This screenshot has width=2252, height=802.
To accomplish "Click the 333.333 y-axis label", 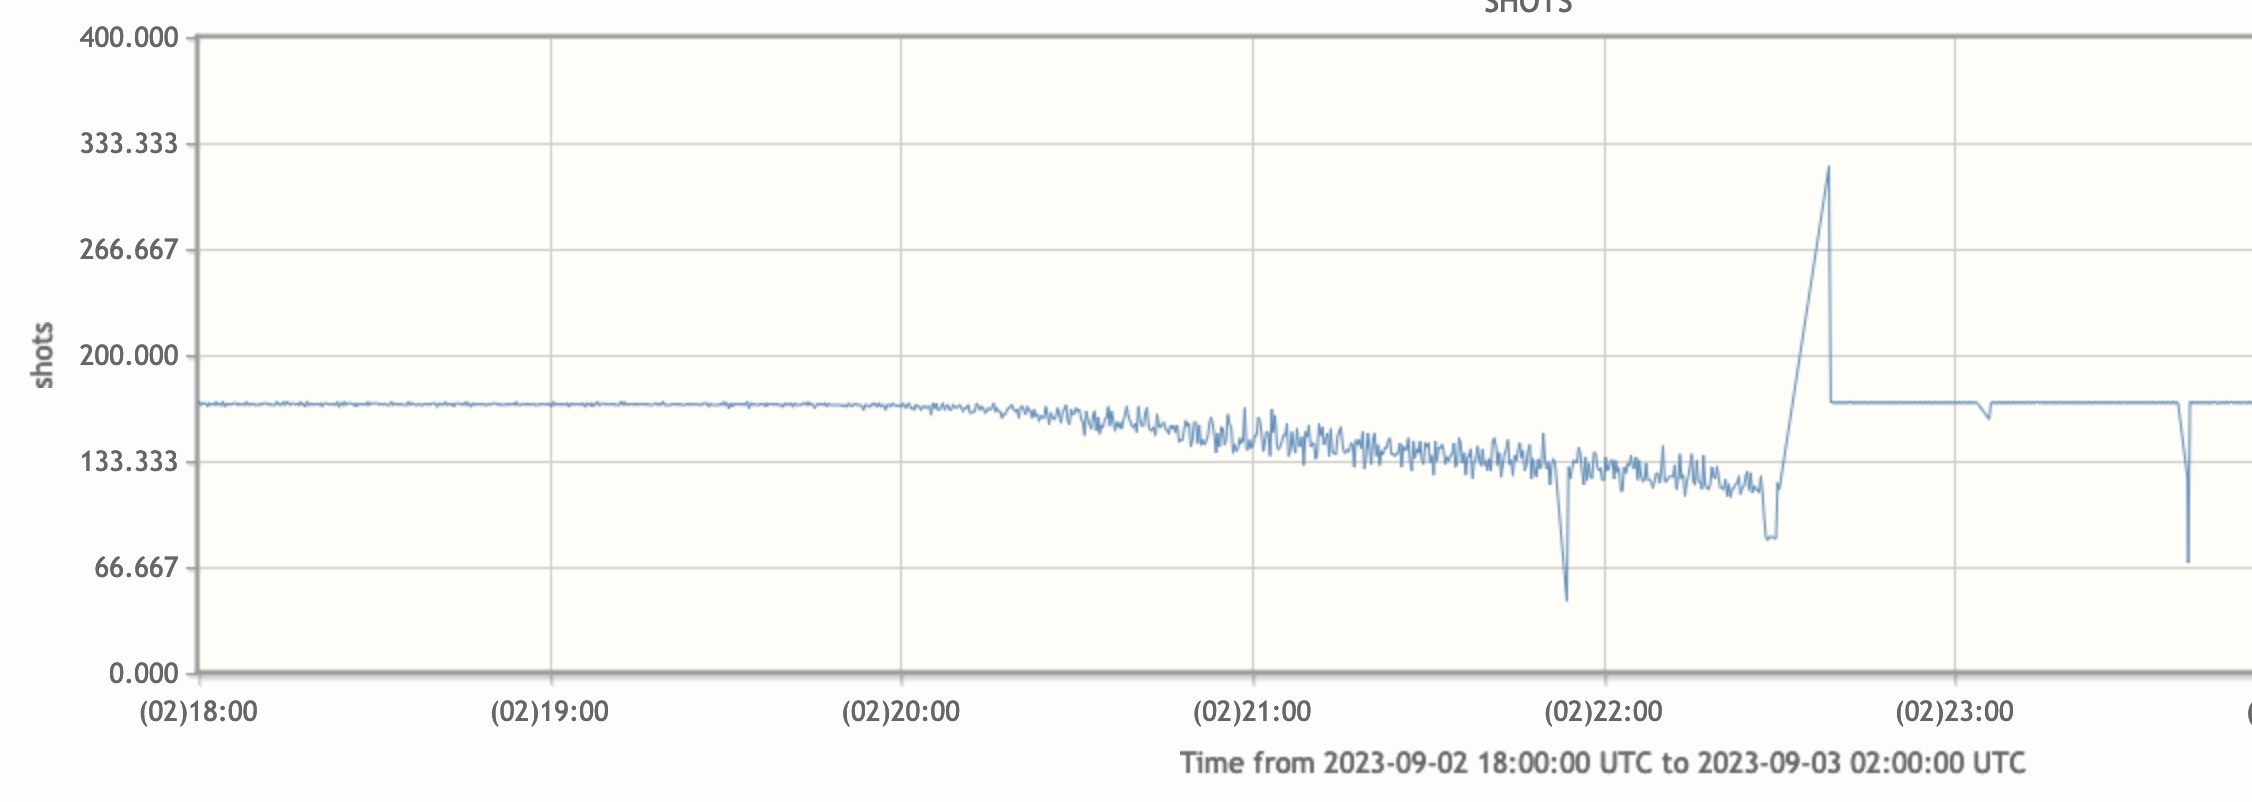I will point(129,144).
